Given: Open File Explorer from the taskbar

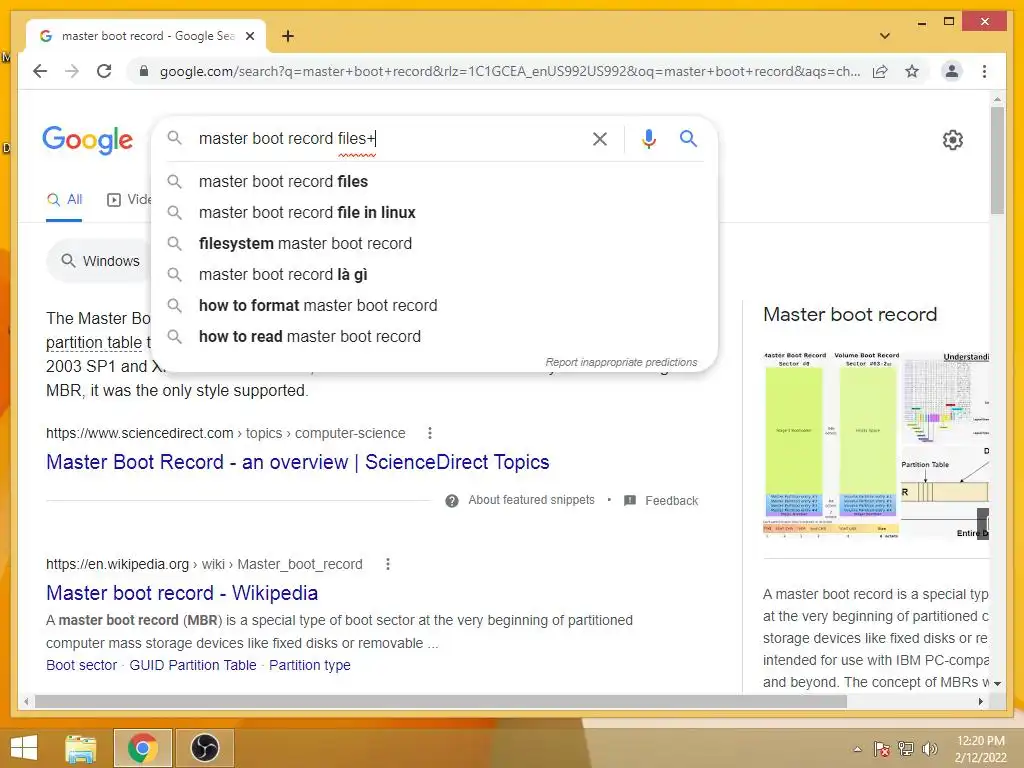Looking at the screenshot, I should (81, 748).
